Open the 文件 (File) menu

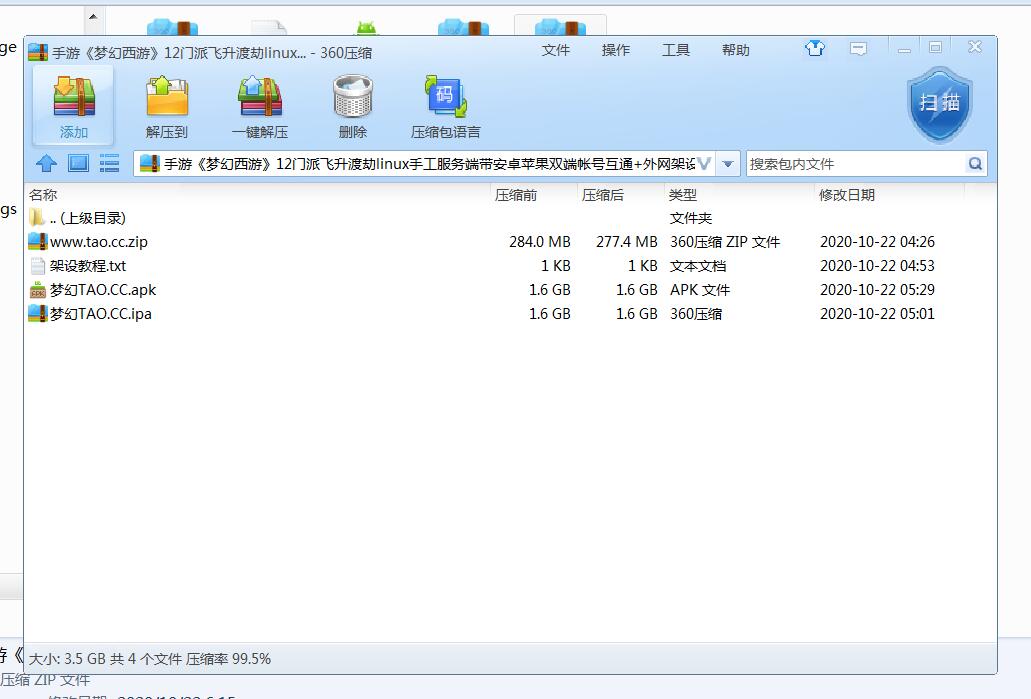[556, 50]
